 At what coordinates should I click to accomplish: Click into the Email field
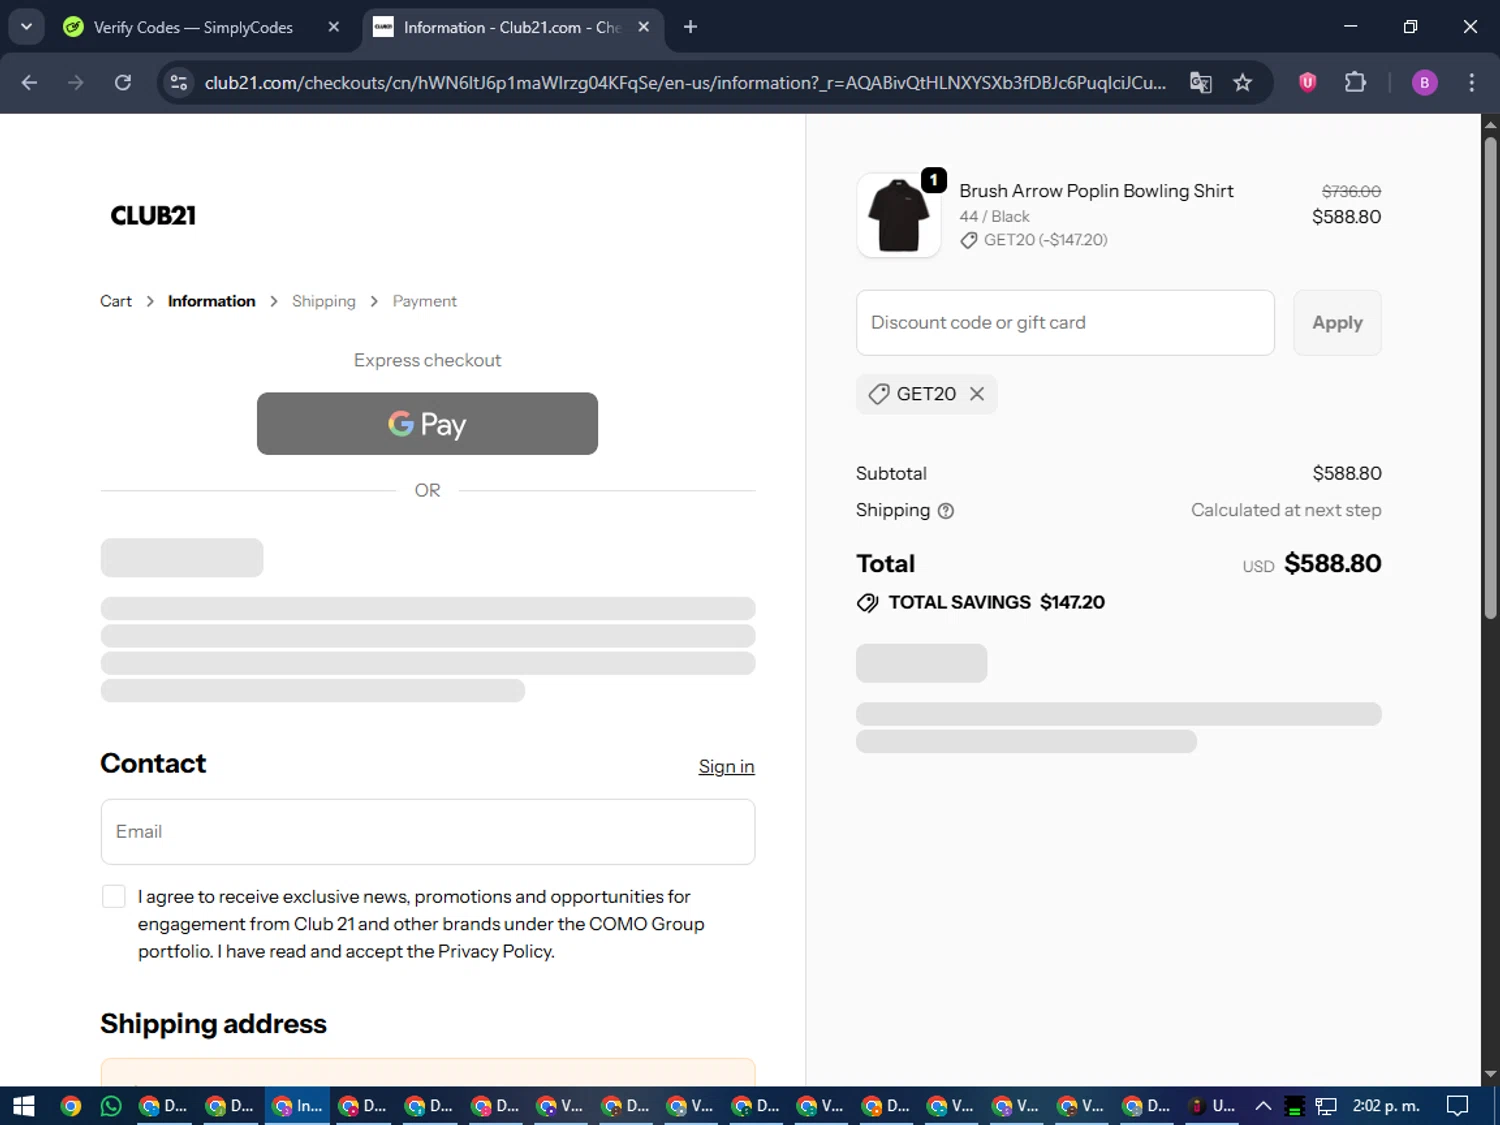(x=428, y=832)
